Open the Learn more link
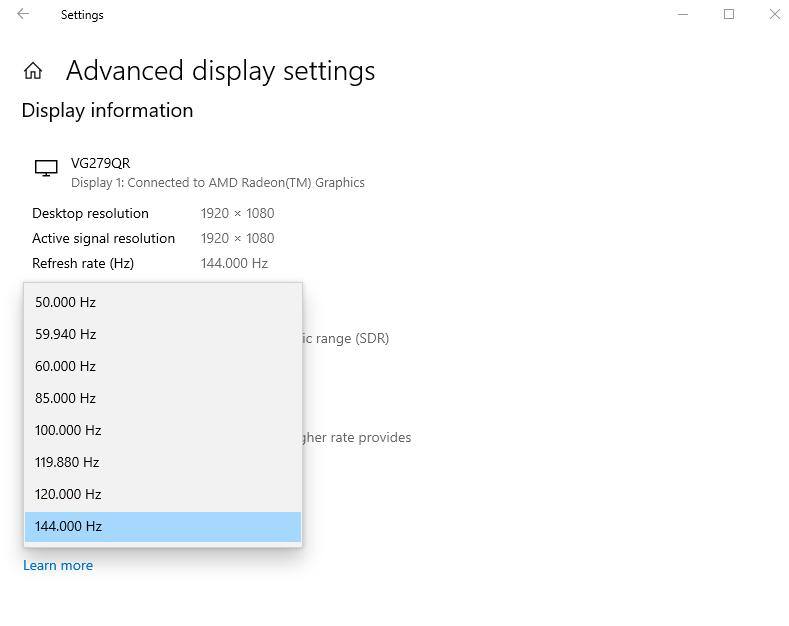 tap(58, 565)
